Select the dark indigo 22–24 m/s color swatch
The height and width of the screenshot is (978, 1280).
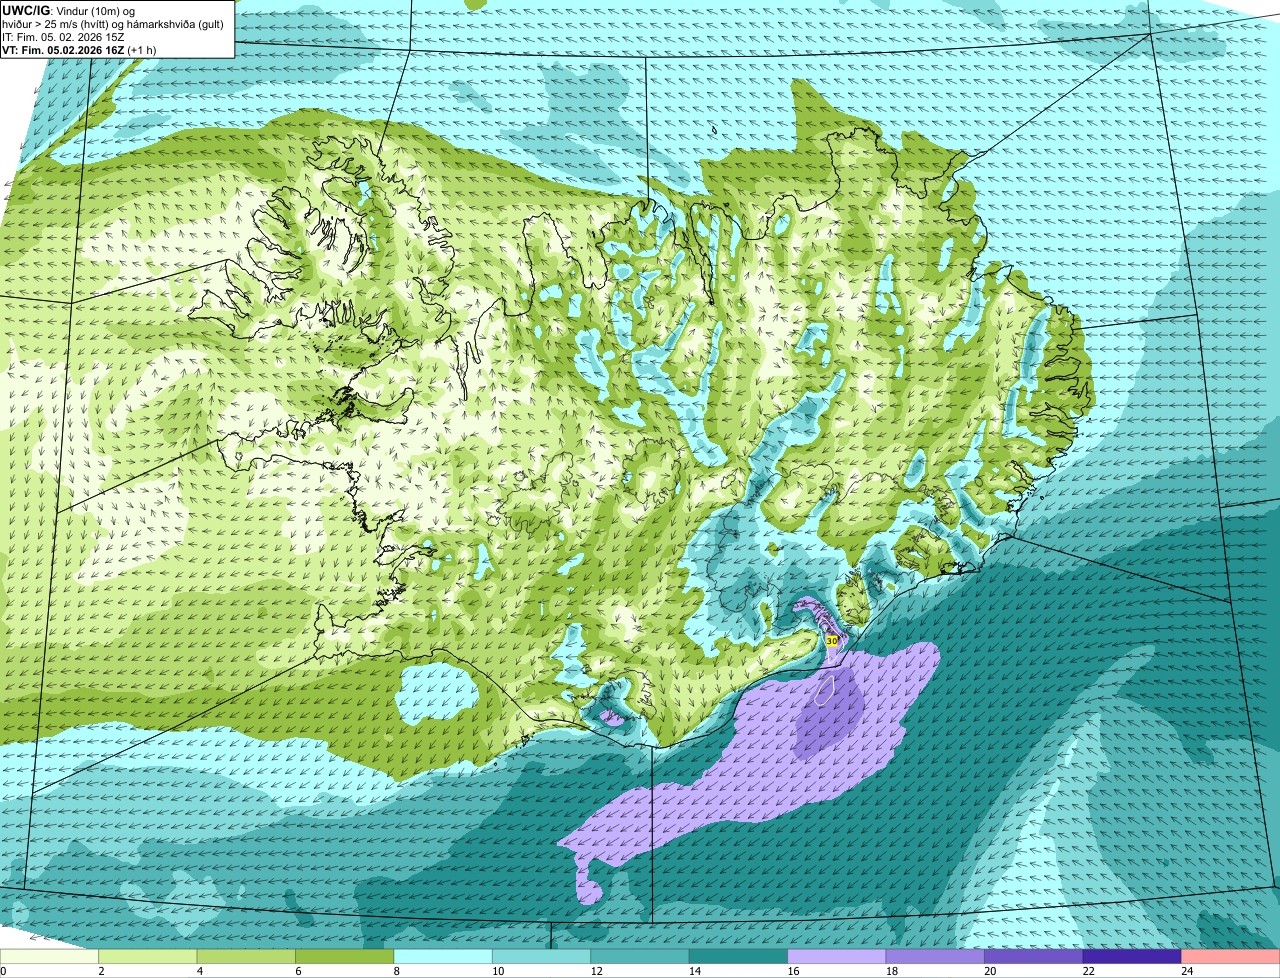1132,957
